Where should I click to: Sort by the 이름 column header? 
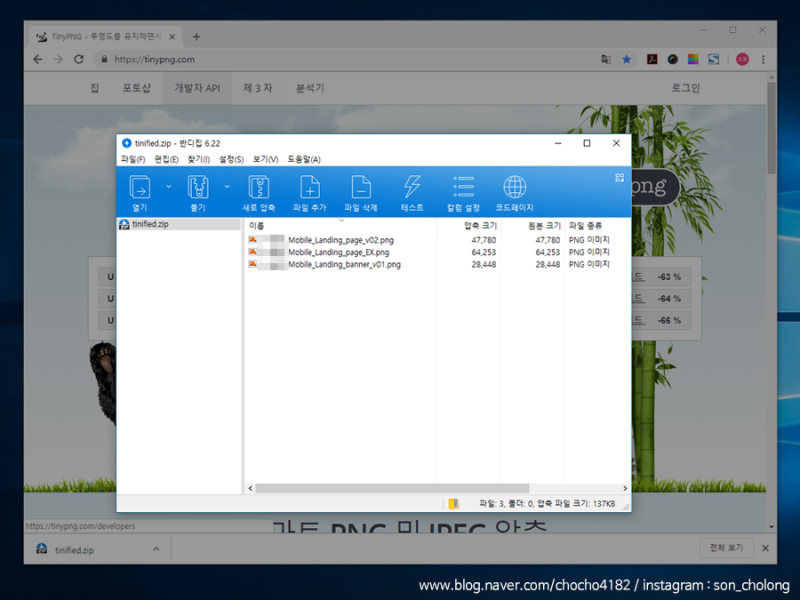point(257,226)
